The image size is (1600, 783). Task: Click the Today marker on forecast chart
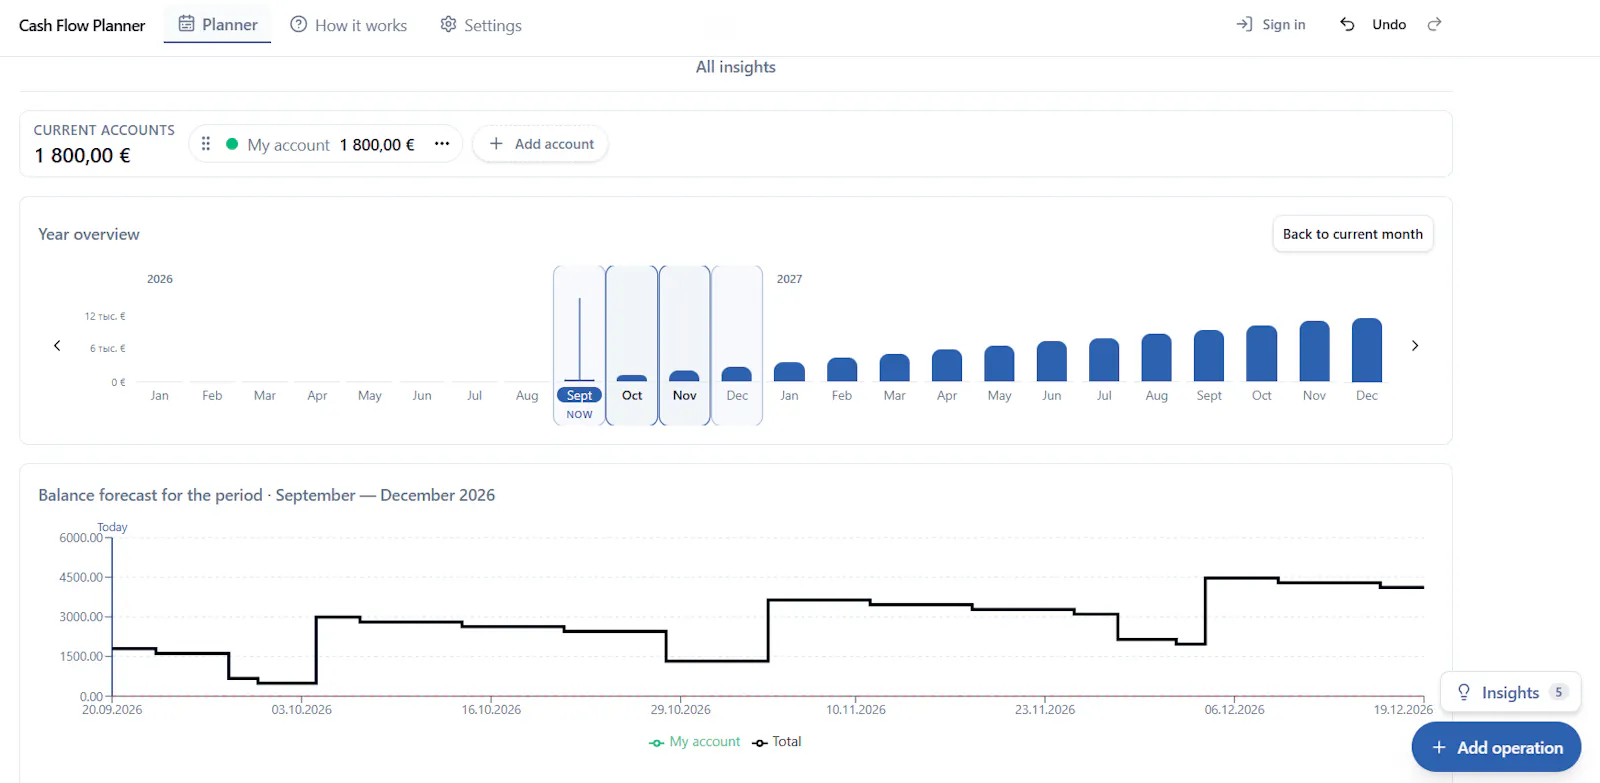(112, 527)
